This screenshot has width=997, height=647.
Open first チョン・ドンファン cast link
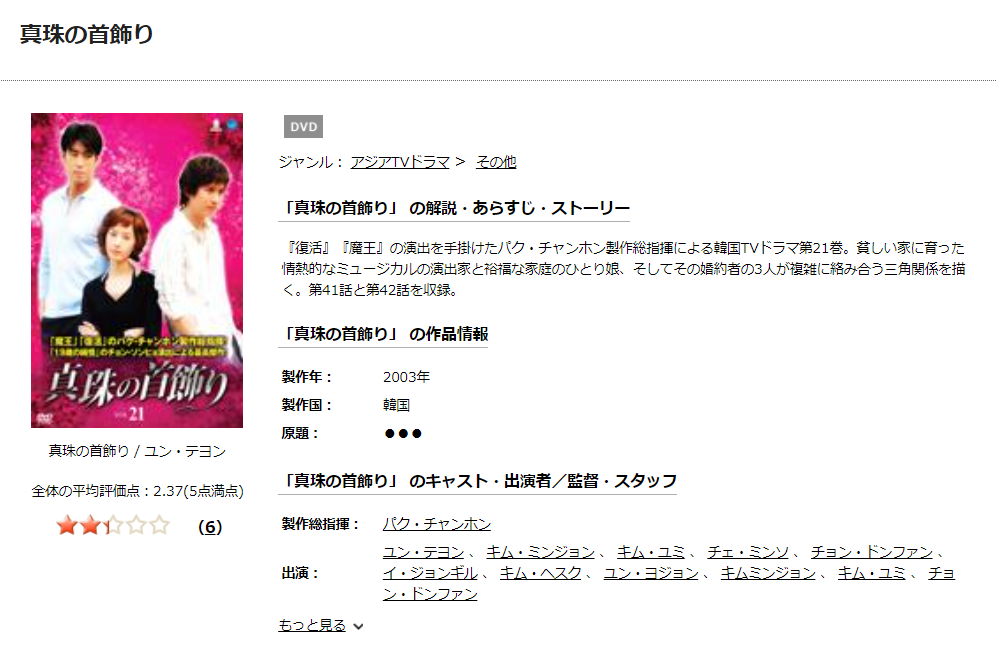point(872,552)
